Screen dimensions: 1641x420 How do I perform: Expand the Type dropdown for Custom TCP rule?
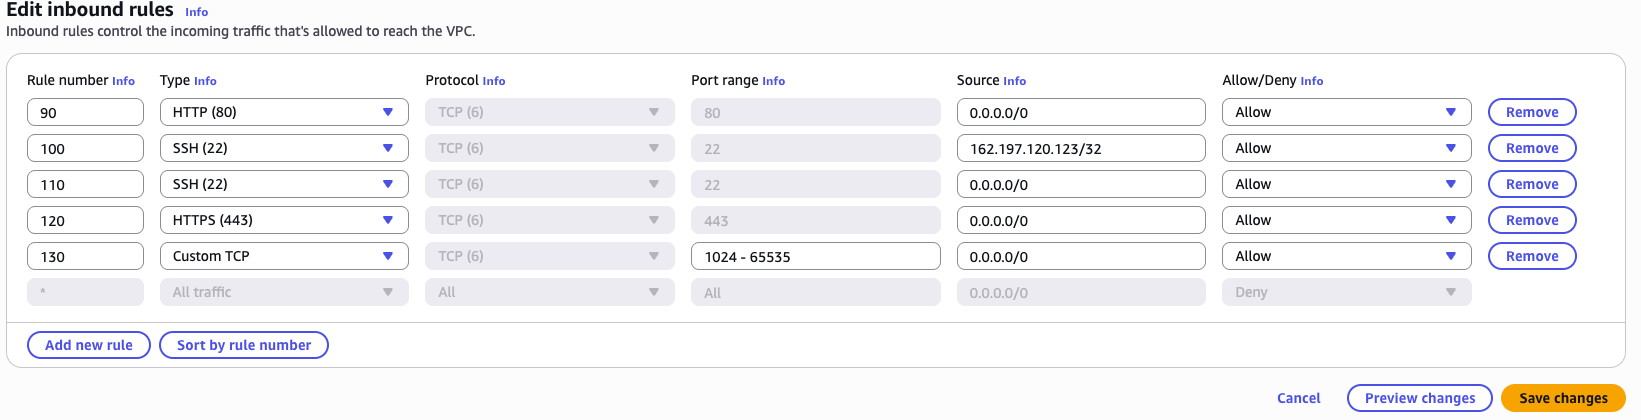click(283, 256)
